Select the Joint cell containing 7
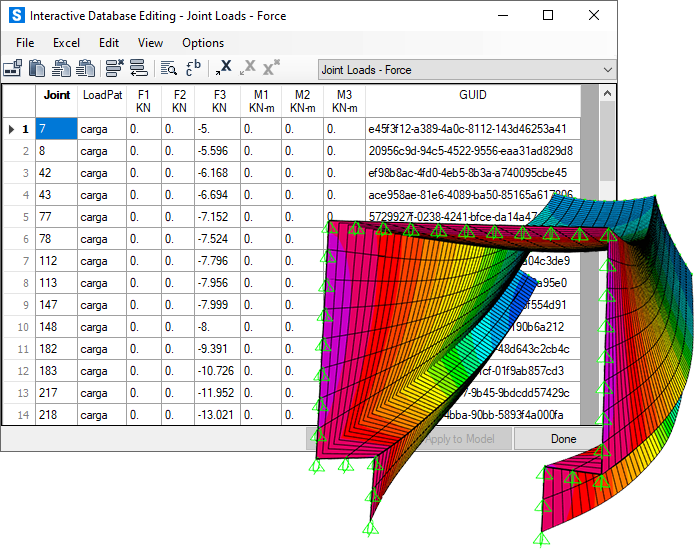 coord(56,129)
